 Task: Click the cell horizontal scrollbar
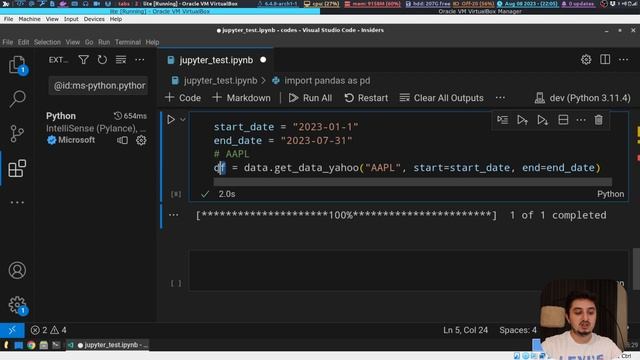pyautogui.click(x=412, y=182)
